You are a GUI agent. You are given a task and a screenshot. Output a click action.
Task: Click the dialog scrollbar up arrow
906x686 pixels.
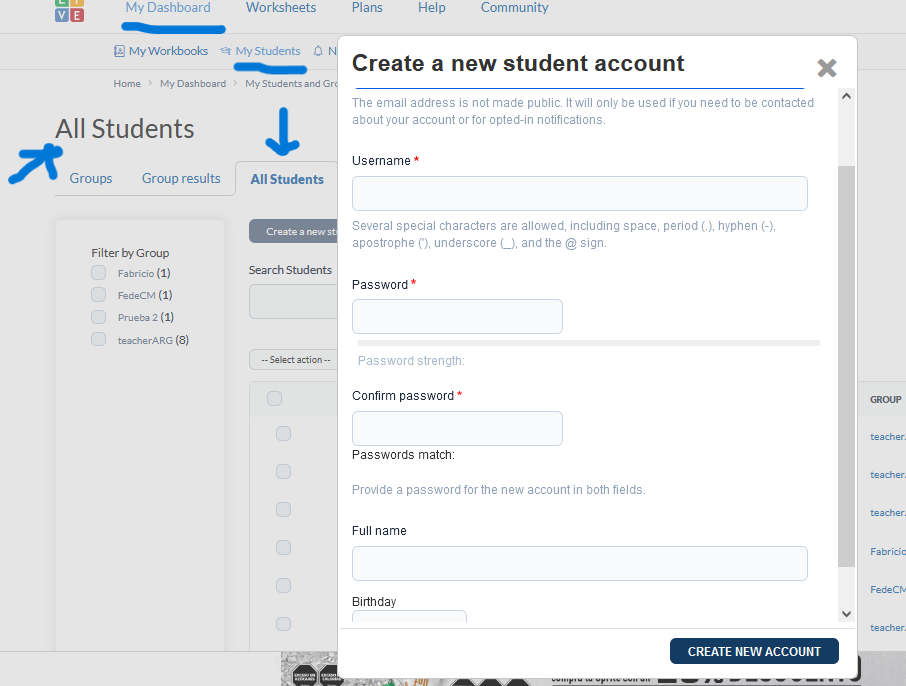(846, 97)
